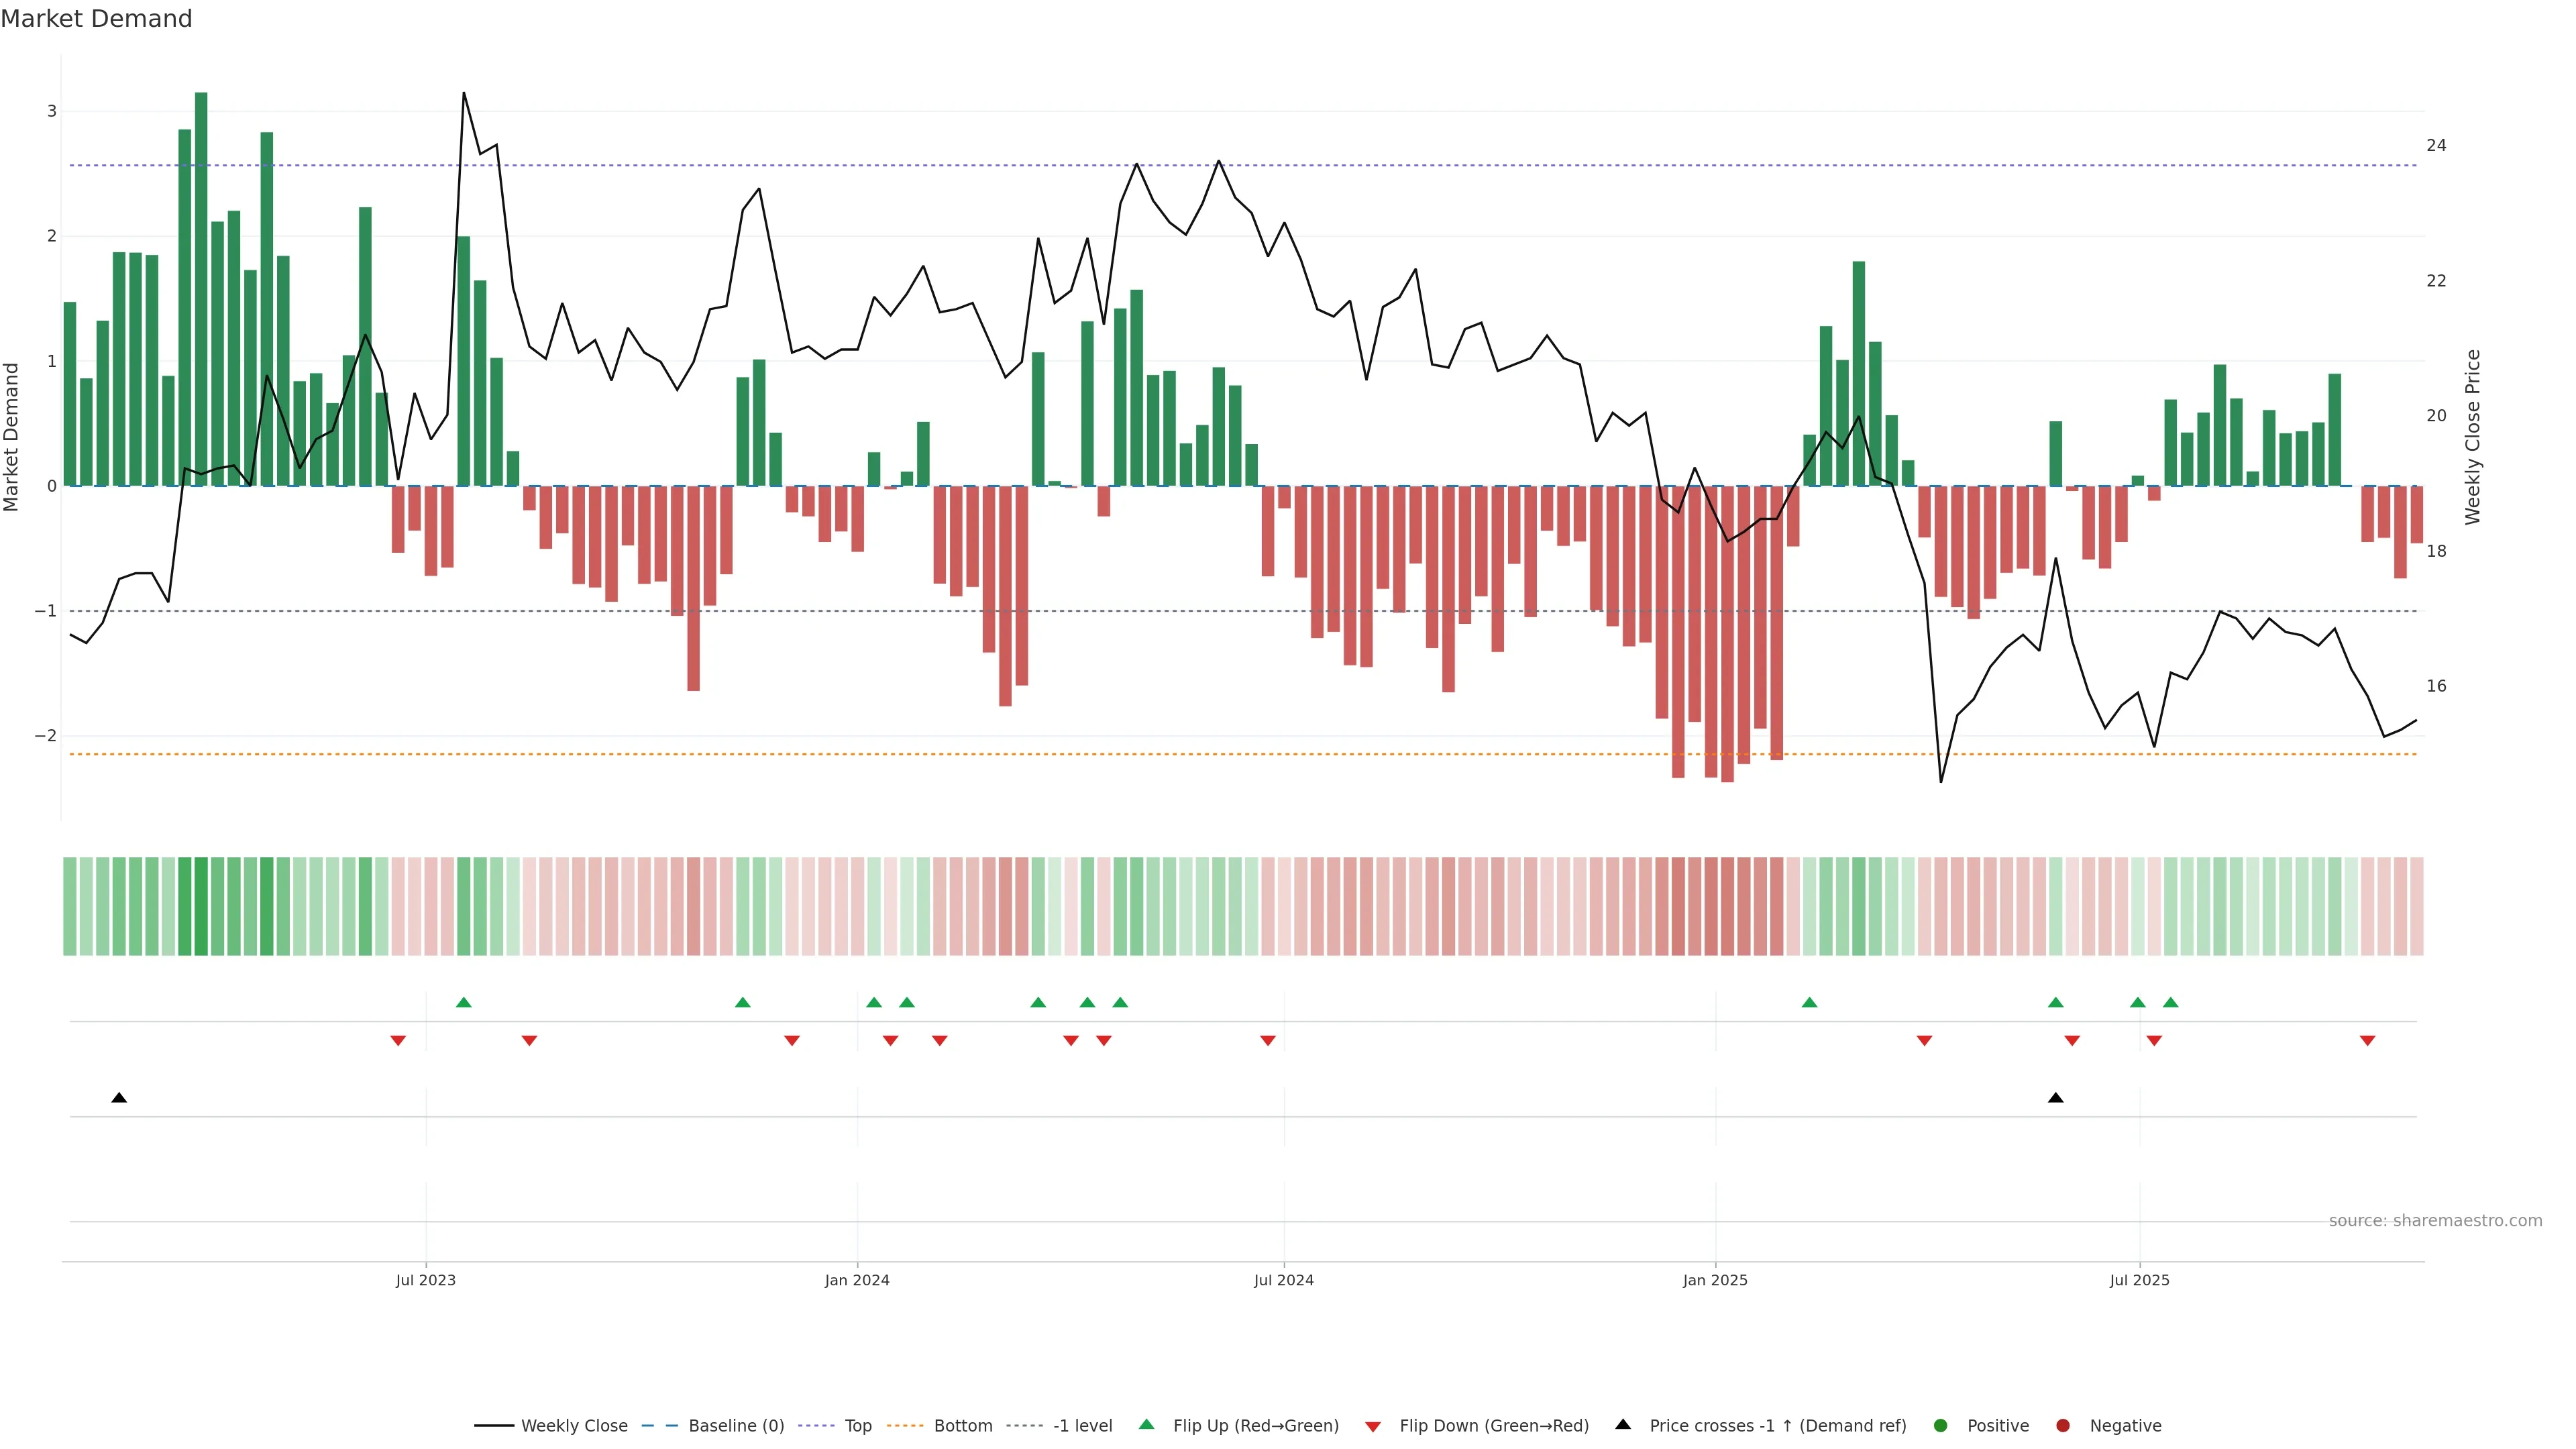Toggle the '-1 level' legend entry
2576x1449 pixels.
coord(1082,1425)
